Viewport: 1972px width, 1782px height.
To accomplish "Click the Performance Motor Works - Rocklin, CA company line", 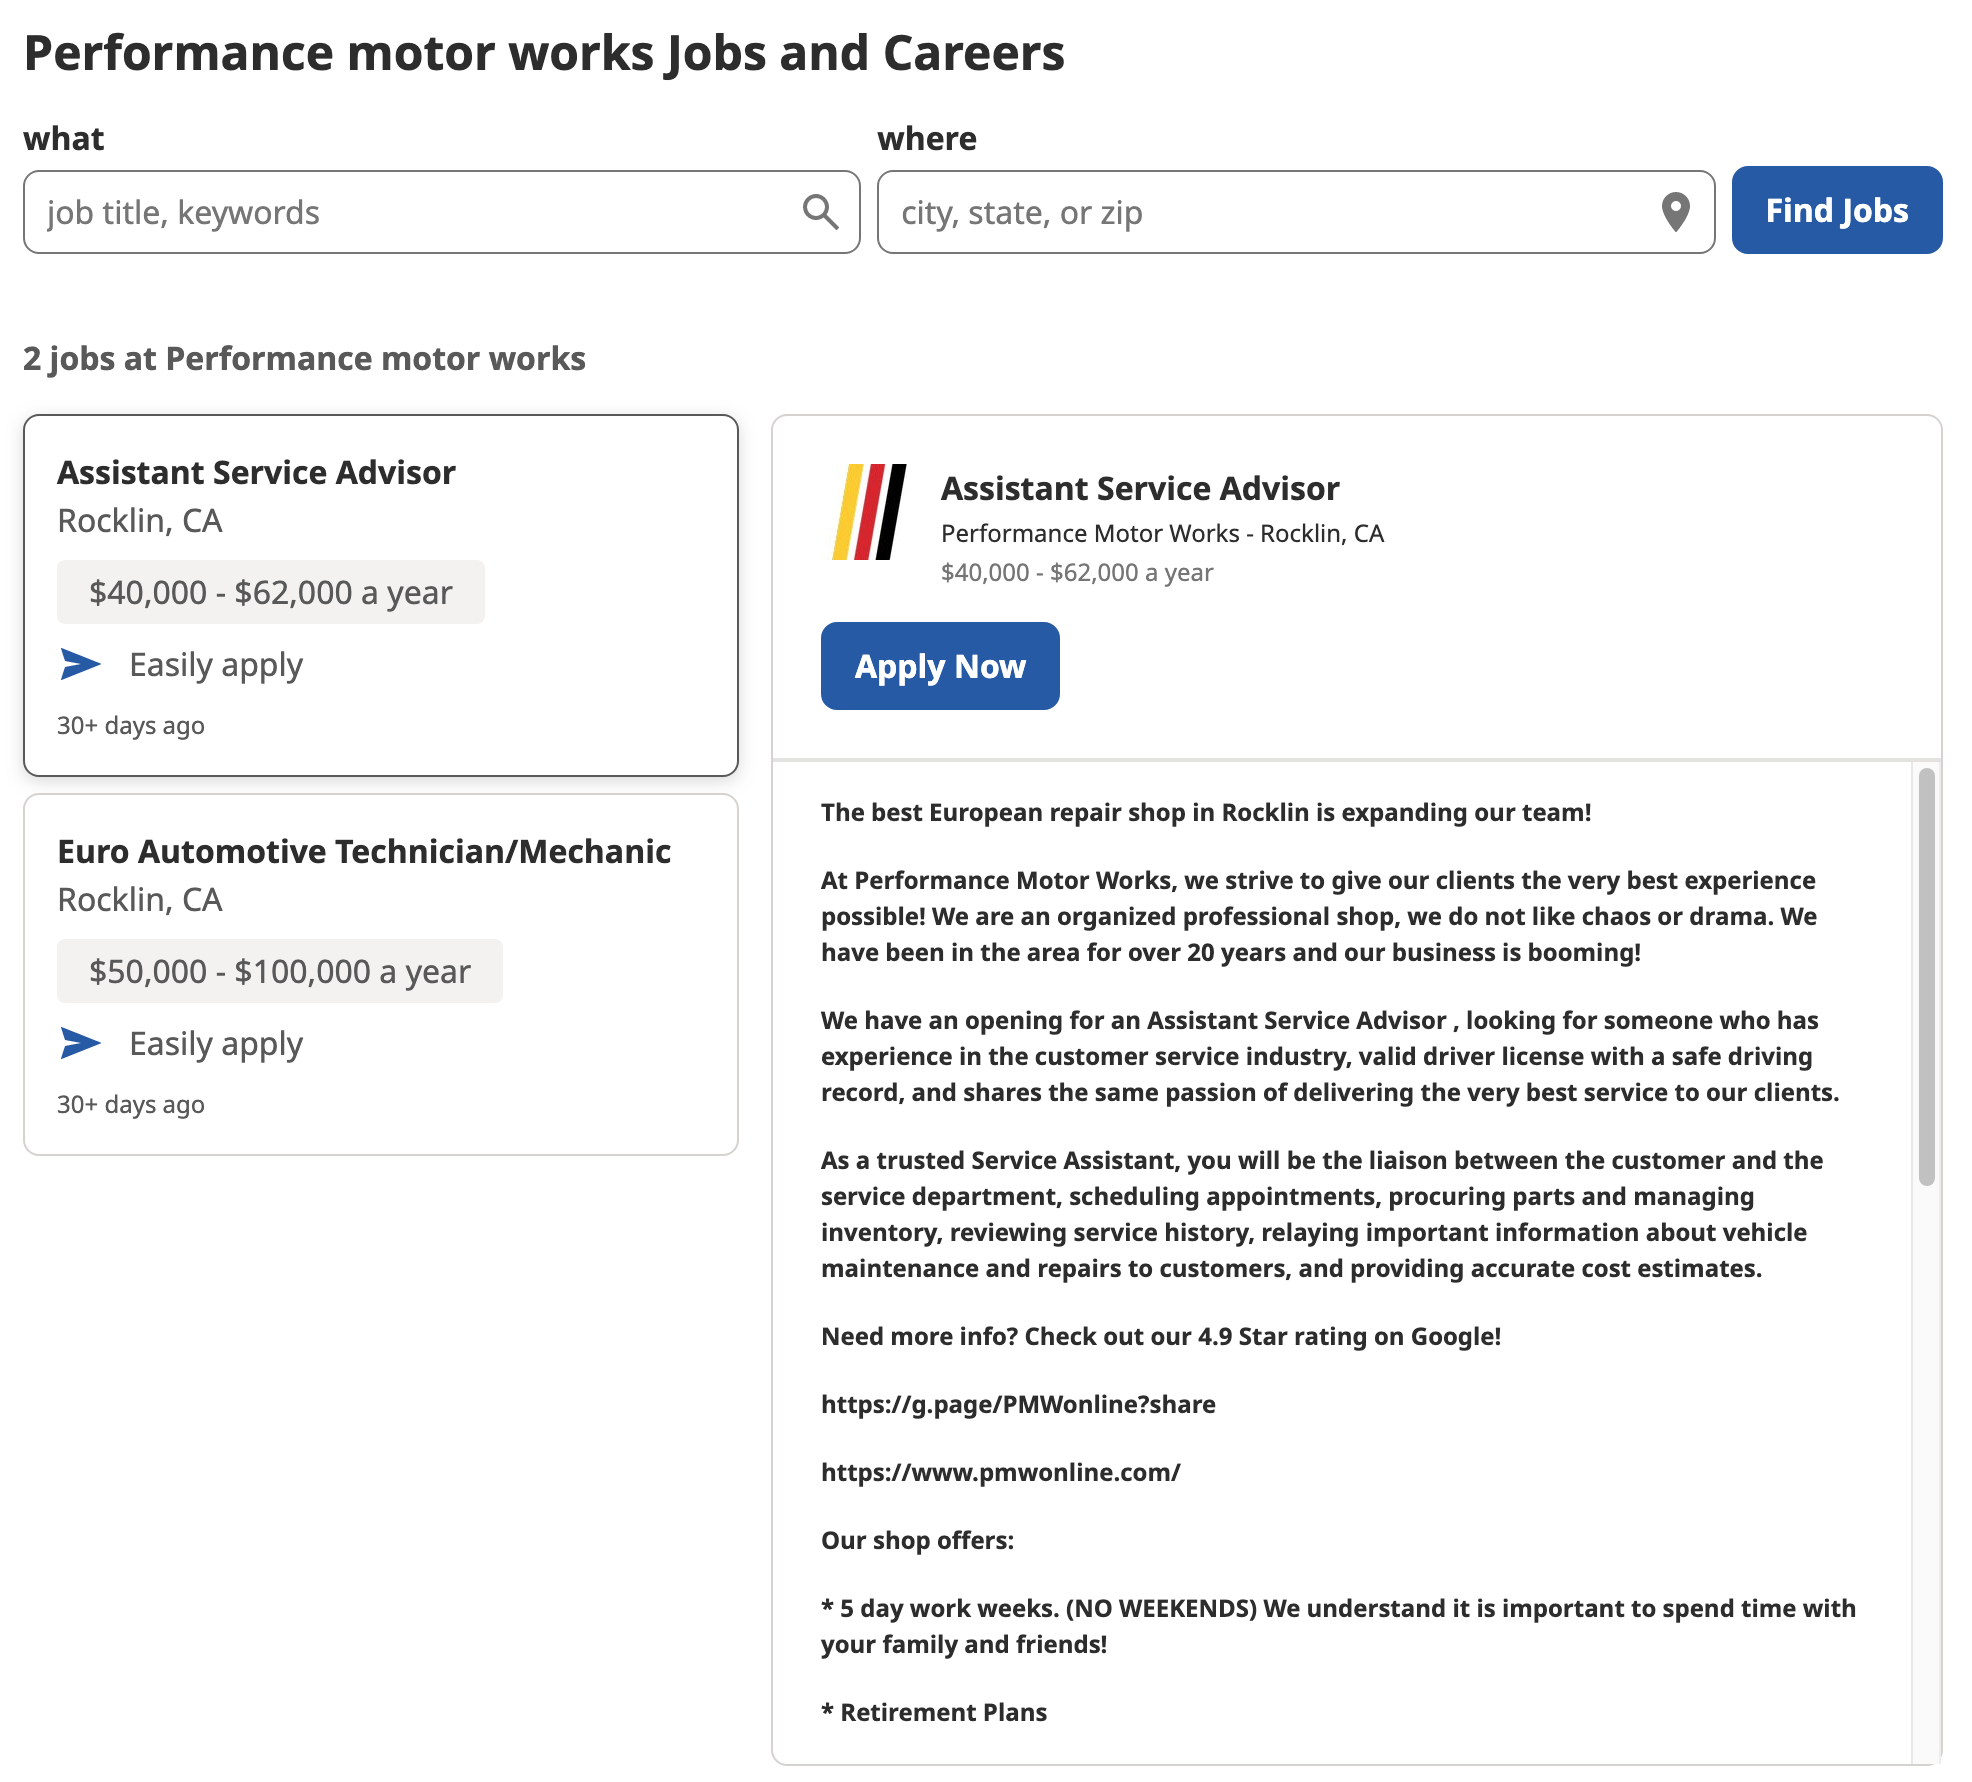I will click(1162, 533).
